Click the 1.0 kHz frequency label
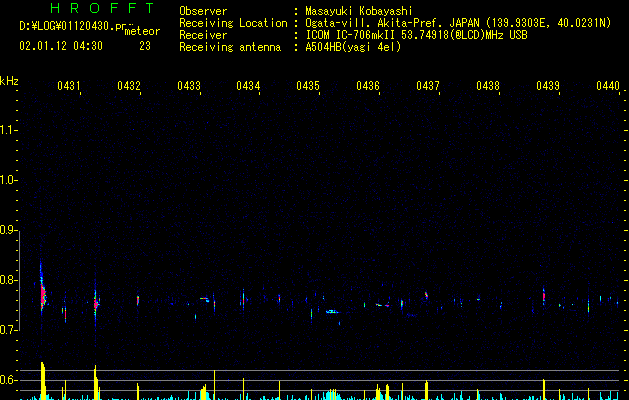 (x=7, y=180)
